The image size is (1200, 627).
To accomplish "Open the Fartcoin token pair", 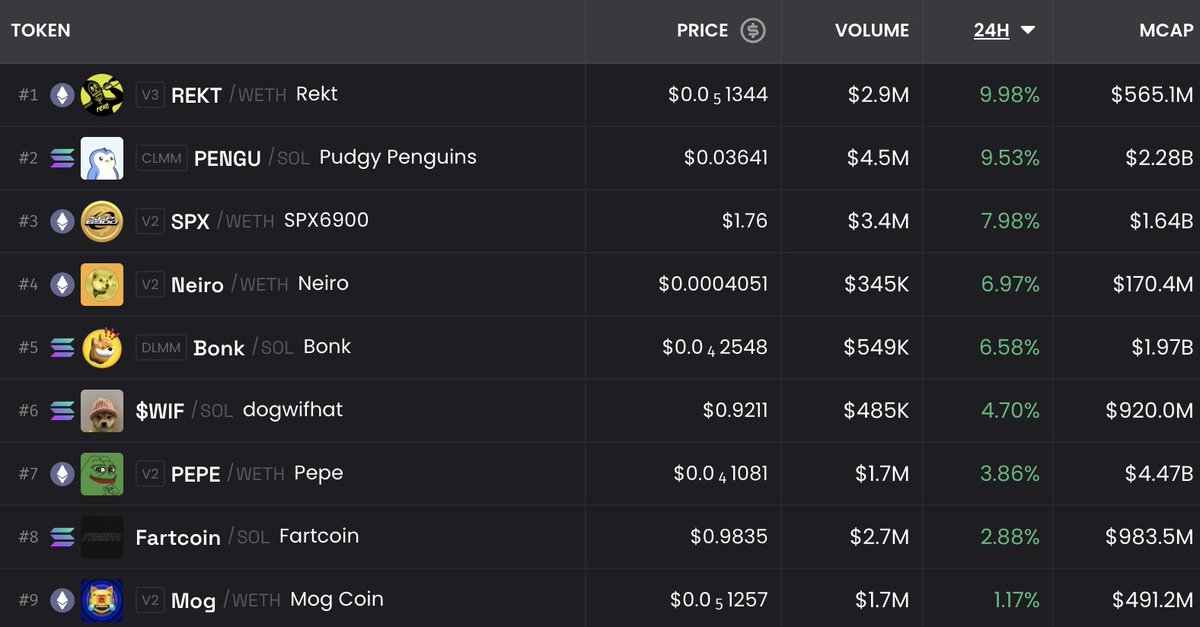I will [x=178, y=537].
